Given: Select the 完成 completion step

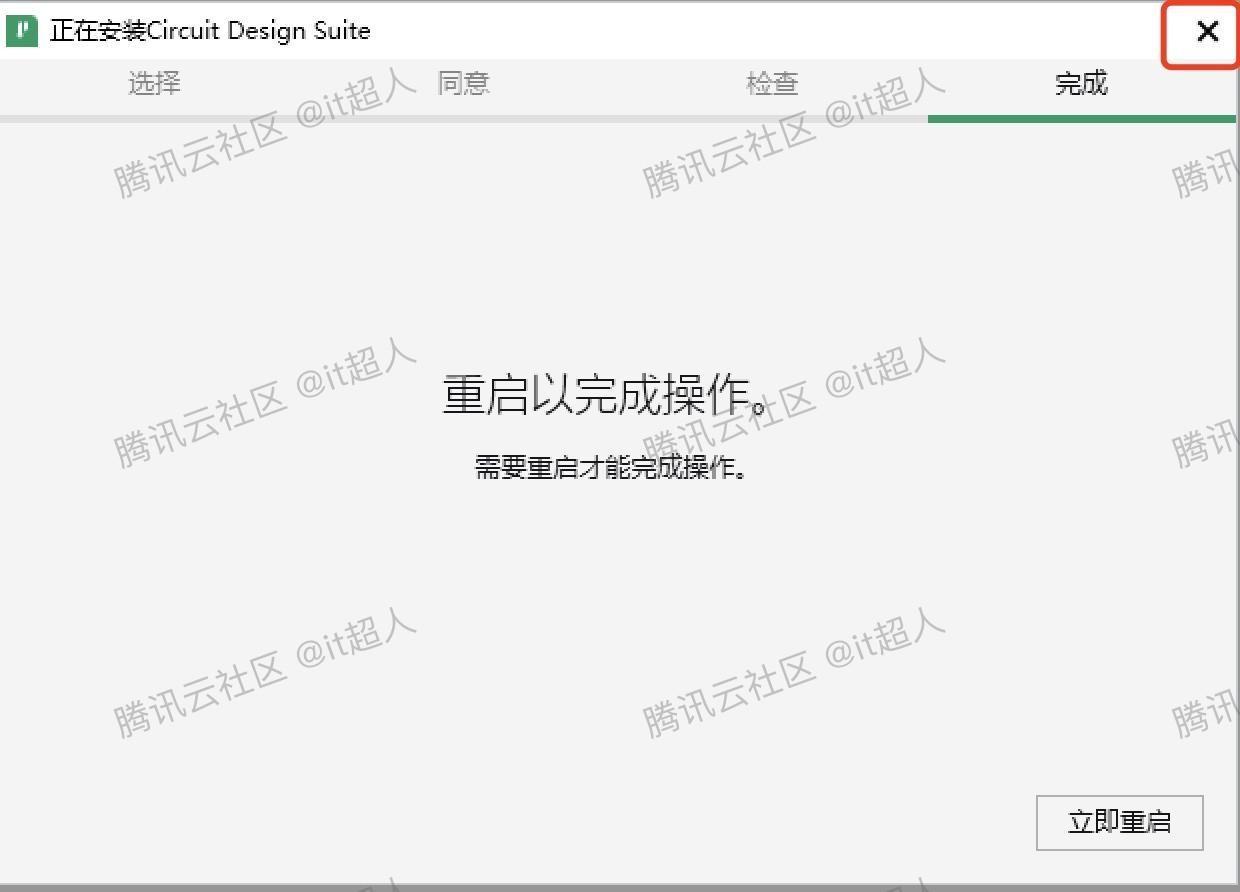Looking at the screenshot, I should coord(1081,84).
